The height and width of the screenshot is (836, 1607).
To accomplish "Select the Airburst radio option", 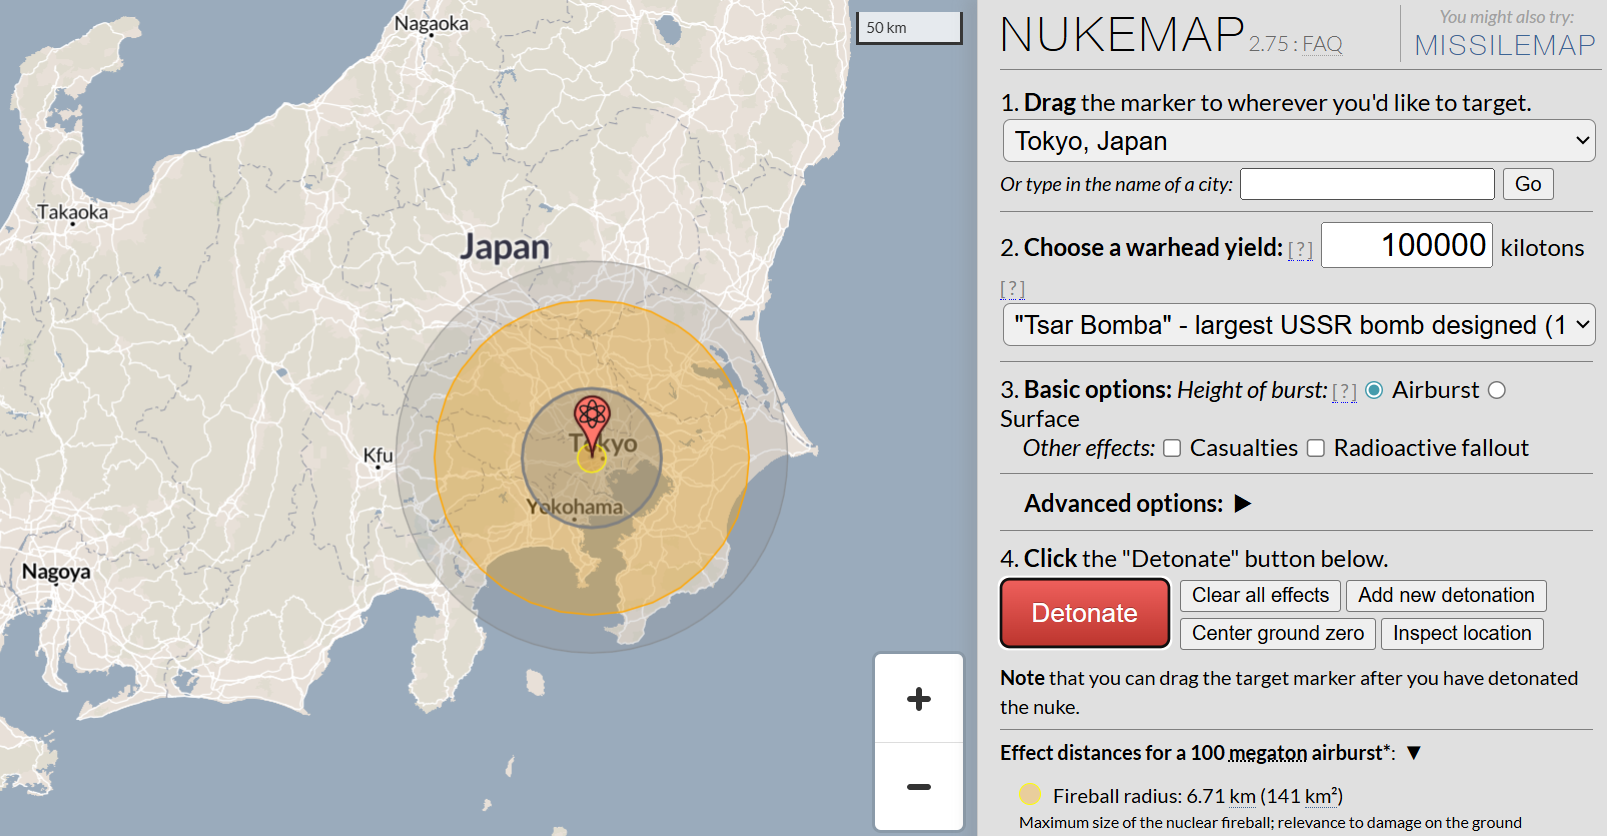I will pyautogui.click(x=1375, y=390).
